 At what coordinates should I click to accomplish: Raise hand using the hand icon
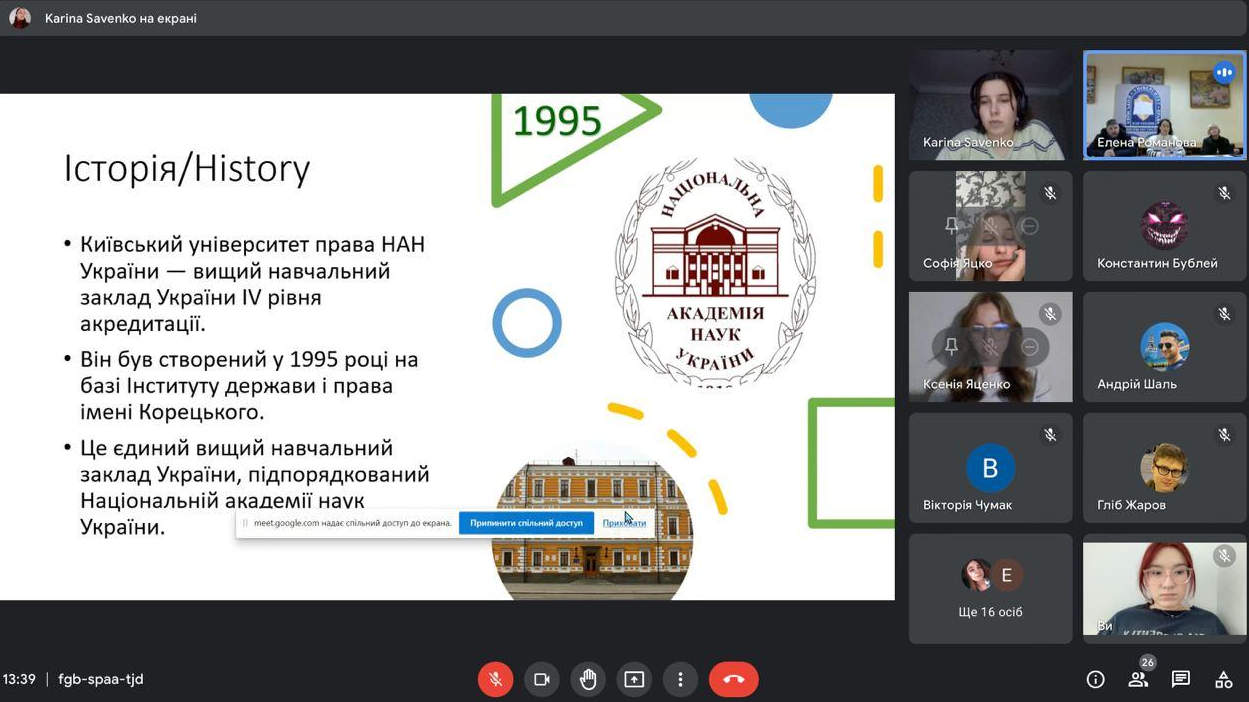point(588,679)
